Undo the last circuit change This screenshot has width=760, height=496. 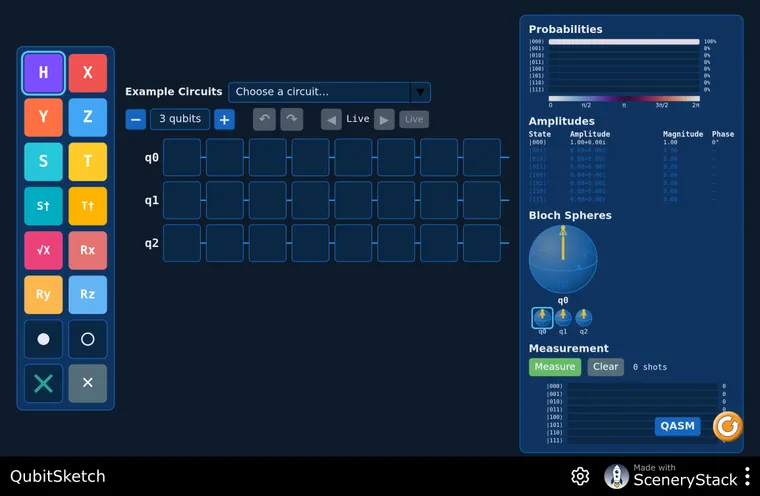[265, 119]
